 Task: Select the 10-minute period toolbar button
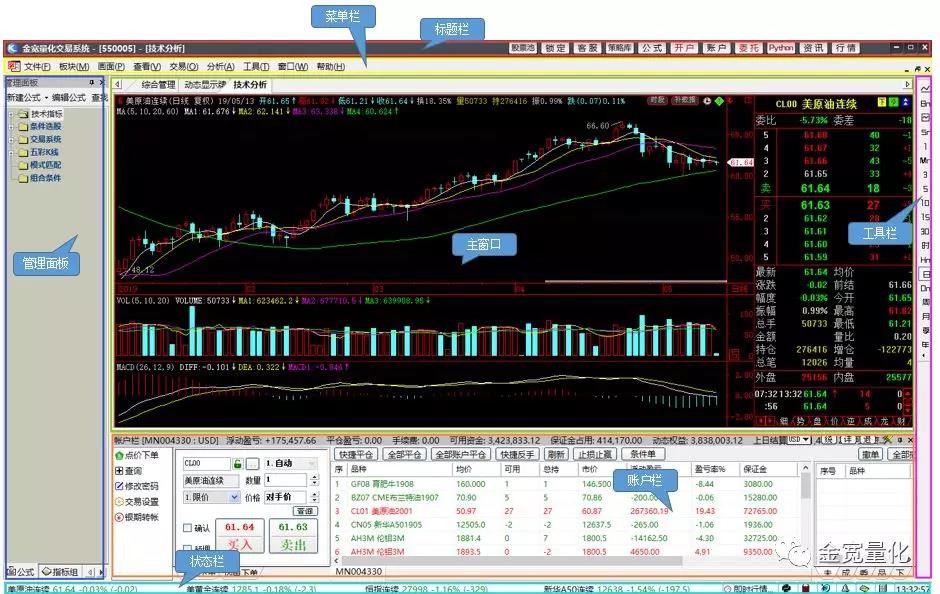[x=925, y=203]
